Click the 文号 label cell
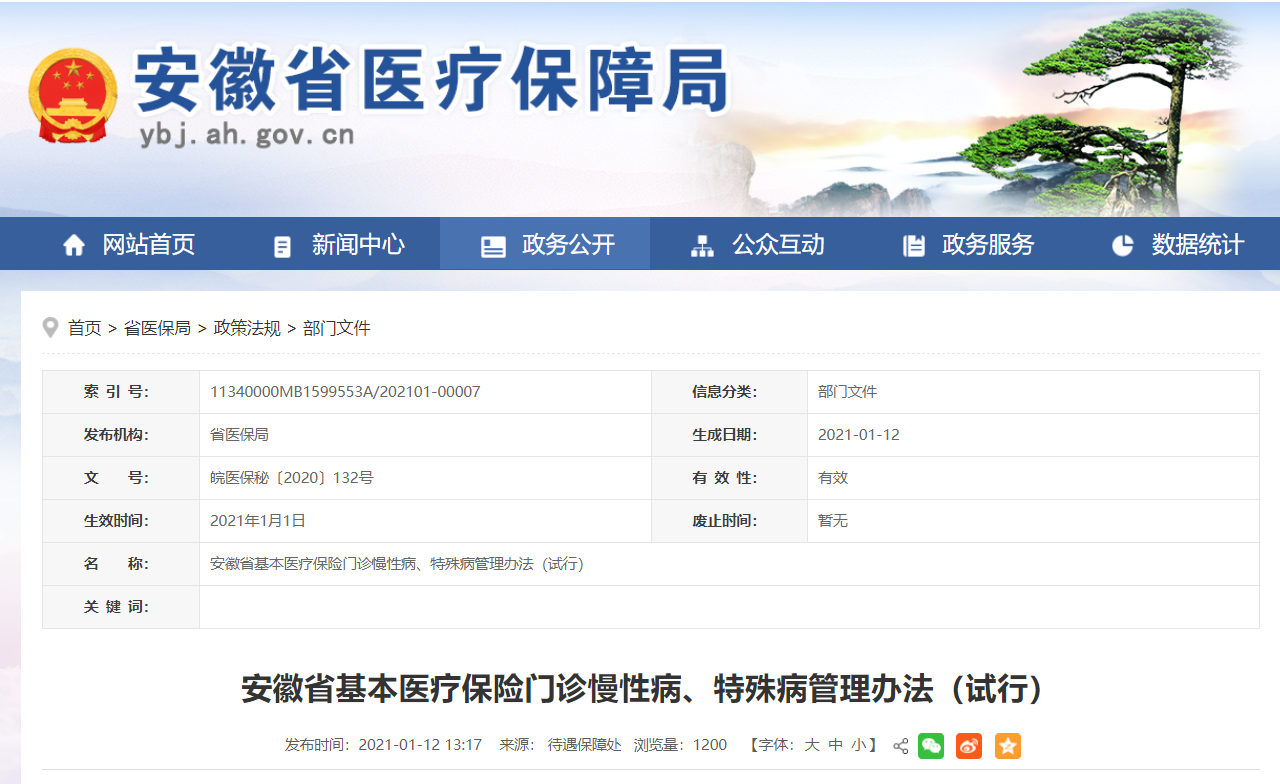The height and width of the screenshot is (784, 1280). (x=121, y=478)
